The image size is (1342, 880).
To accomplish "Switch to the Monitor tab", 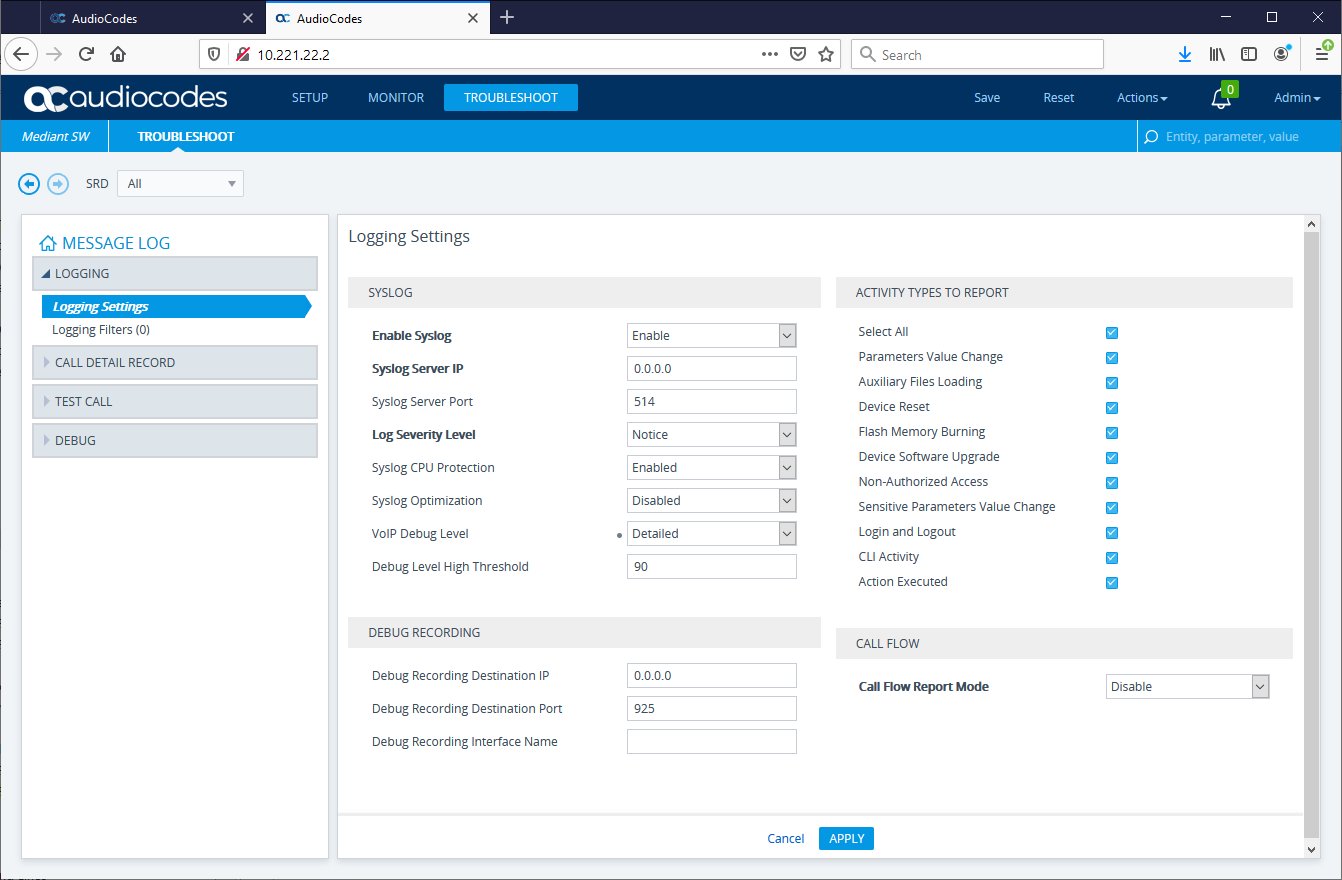I will pyautogui.click(x=396, y=98).
